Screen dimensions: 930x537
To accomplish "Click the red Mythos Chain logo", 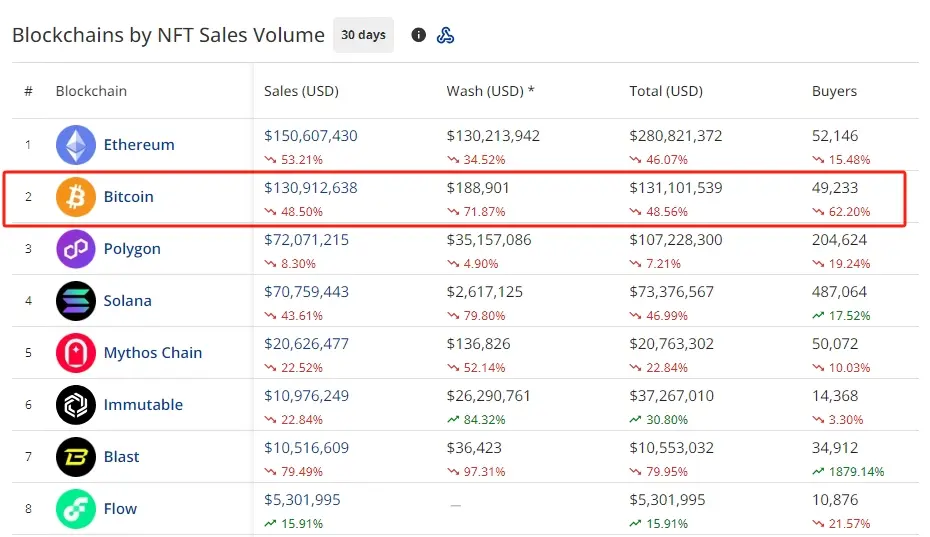I will coord(76,353).
